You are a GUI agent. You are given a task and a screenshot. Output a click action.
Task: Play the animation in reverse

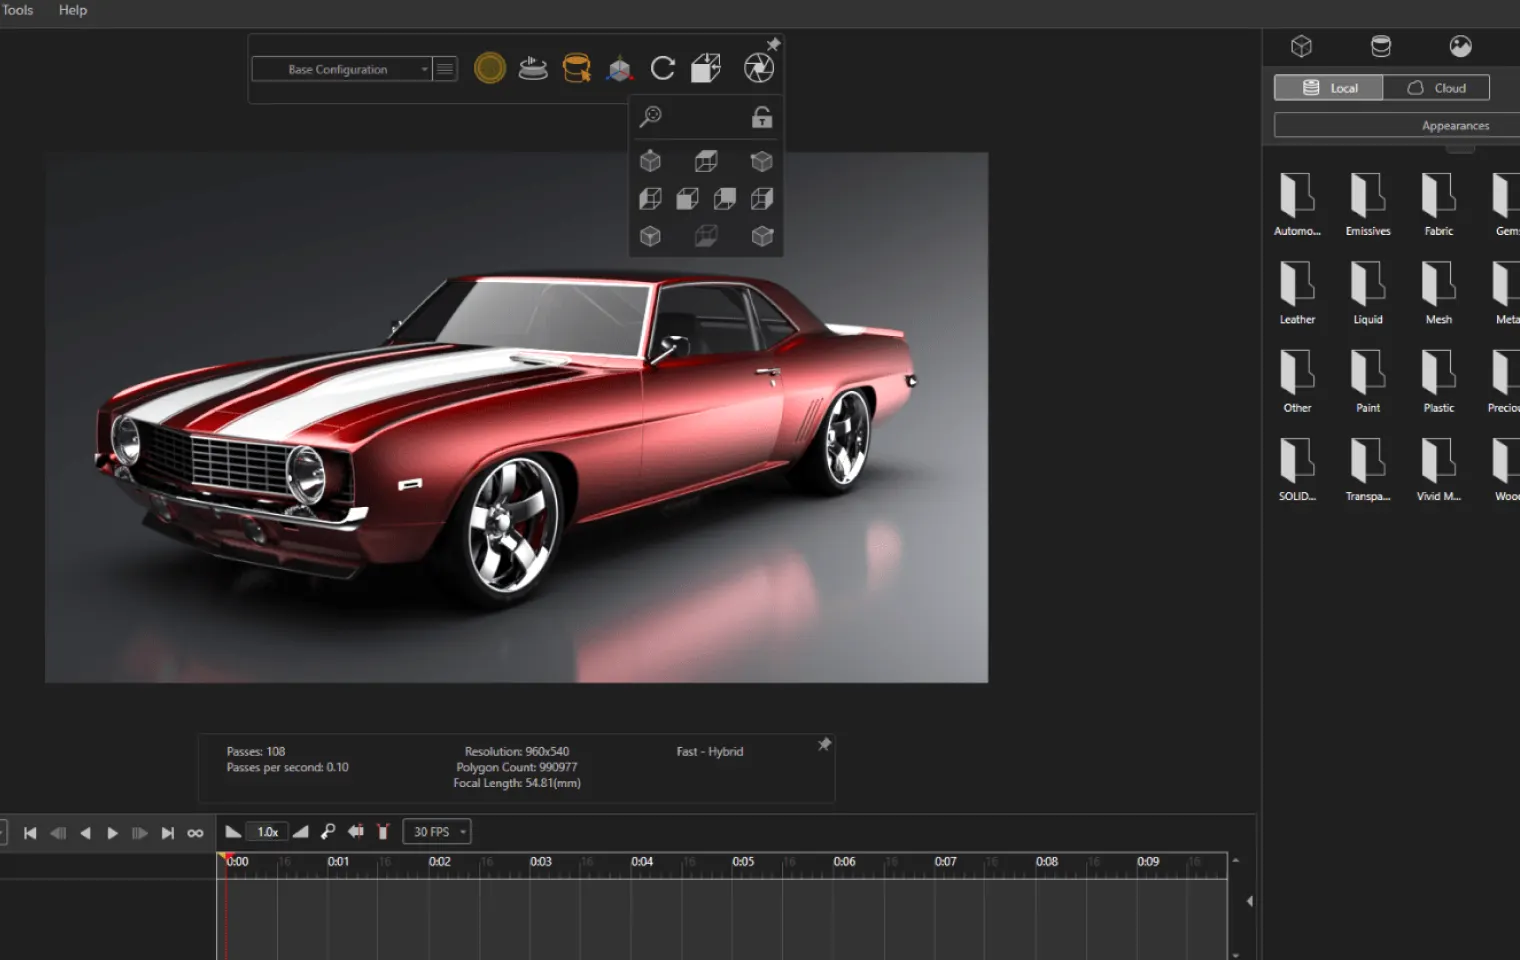tap(85, 832)
